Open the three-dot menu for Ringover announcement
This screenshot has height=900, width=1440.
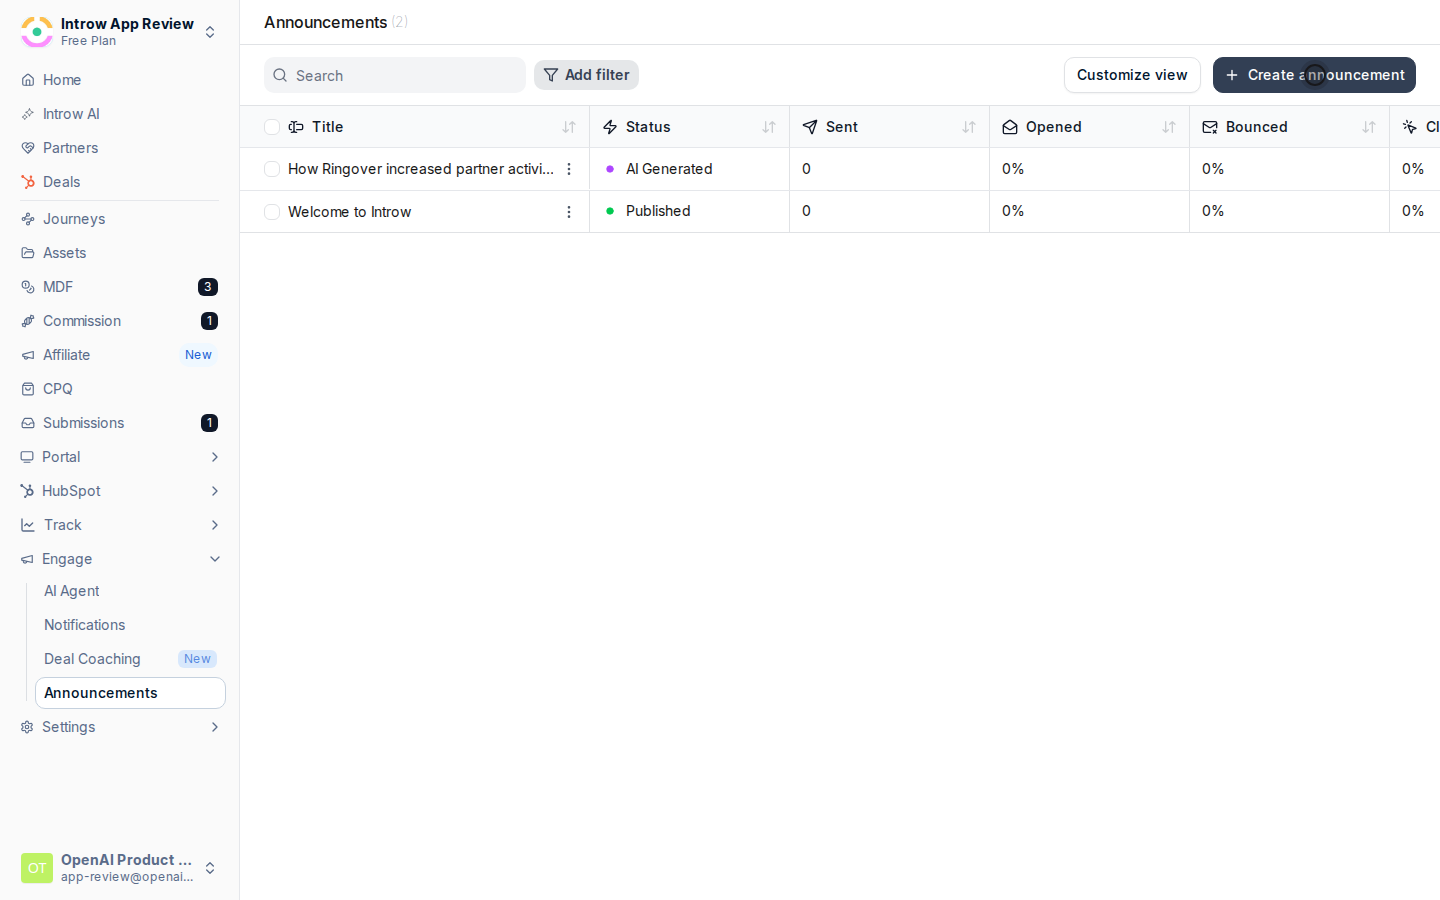coord(569,169)
